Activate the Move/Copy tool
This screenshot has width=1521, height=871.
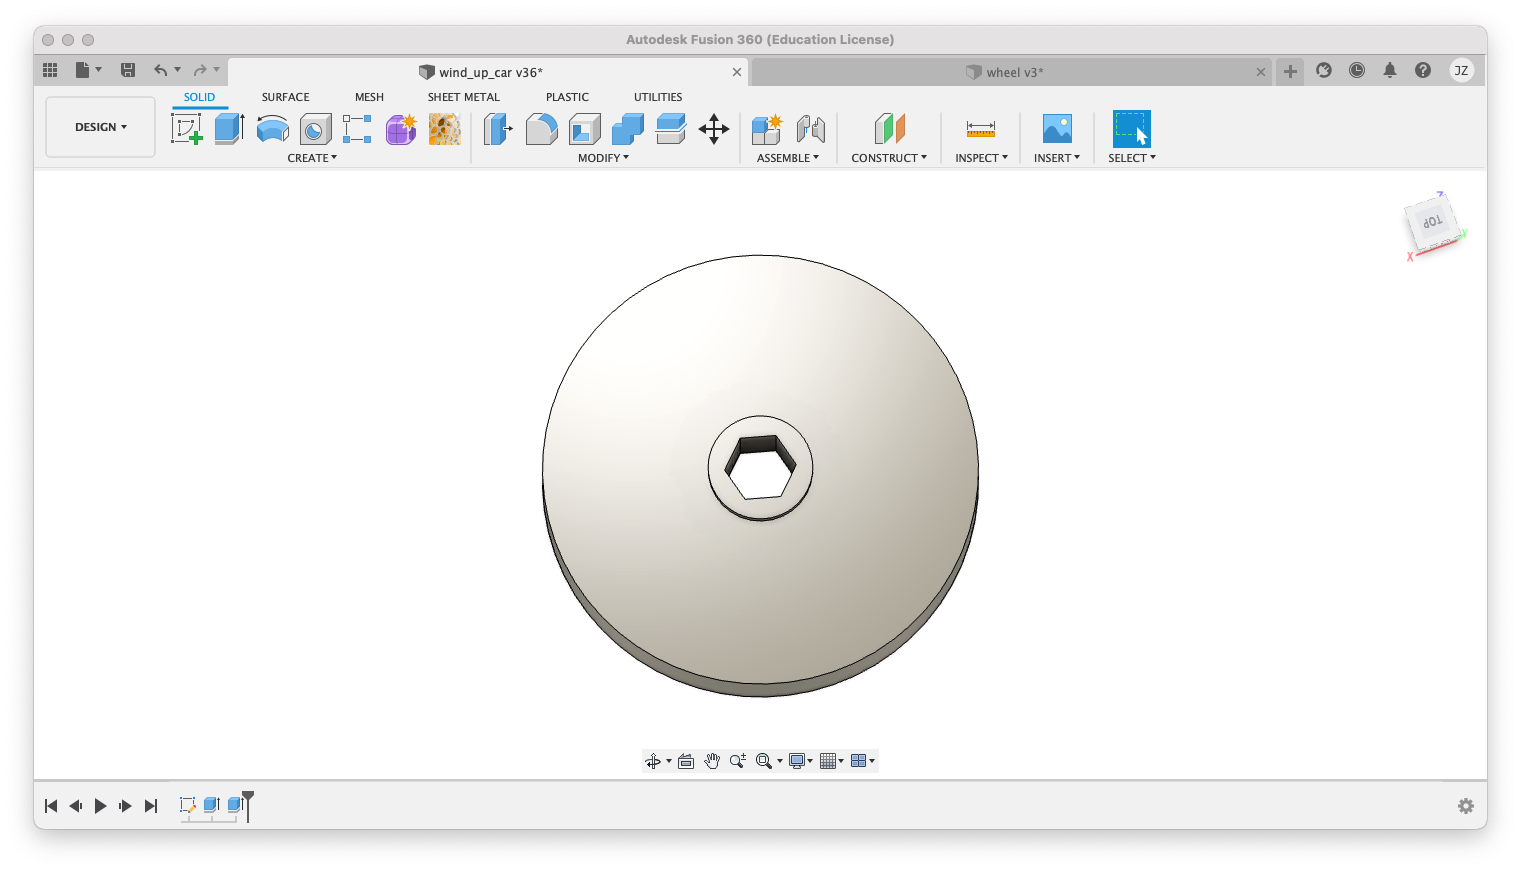(714, 129)
